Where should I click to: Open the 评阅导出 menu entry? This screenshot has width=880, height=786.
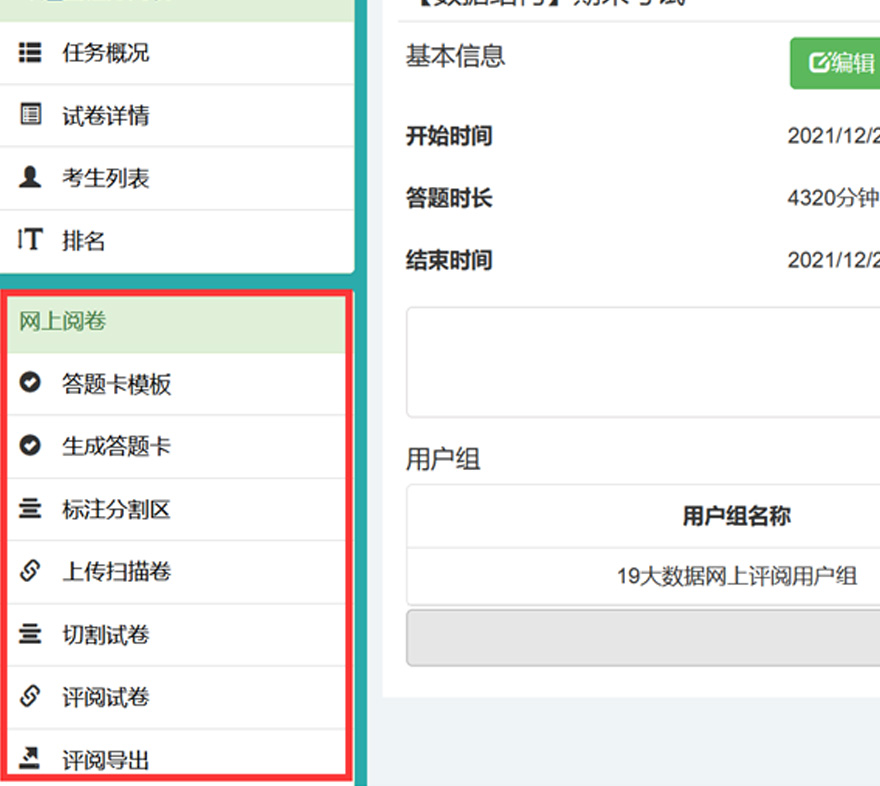point(106,760)
